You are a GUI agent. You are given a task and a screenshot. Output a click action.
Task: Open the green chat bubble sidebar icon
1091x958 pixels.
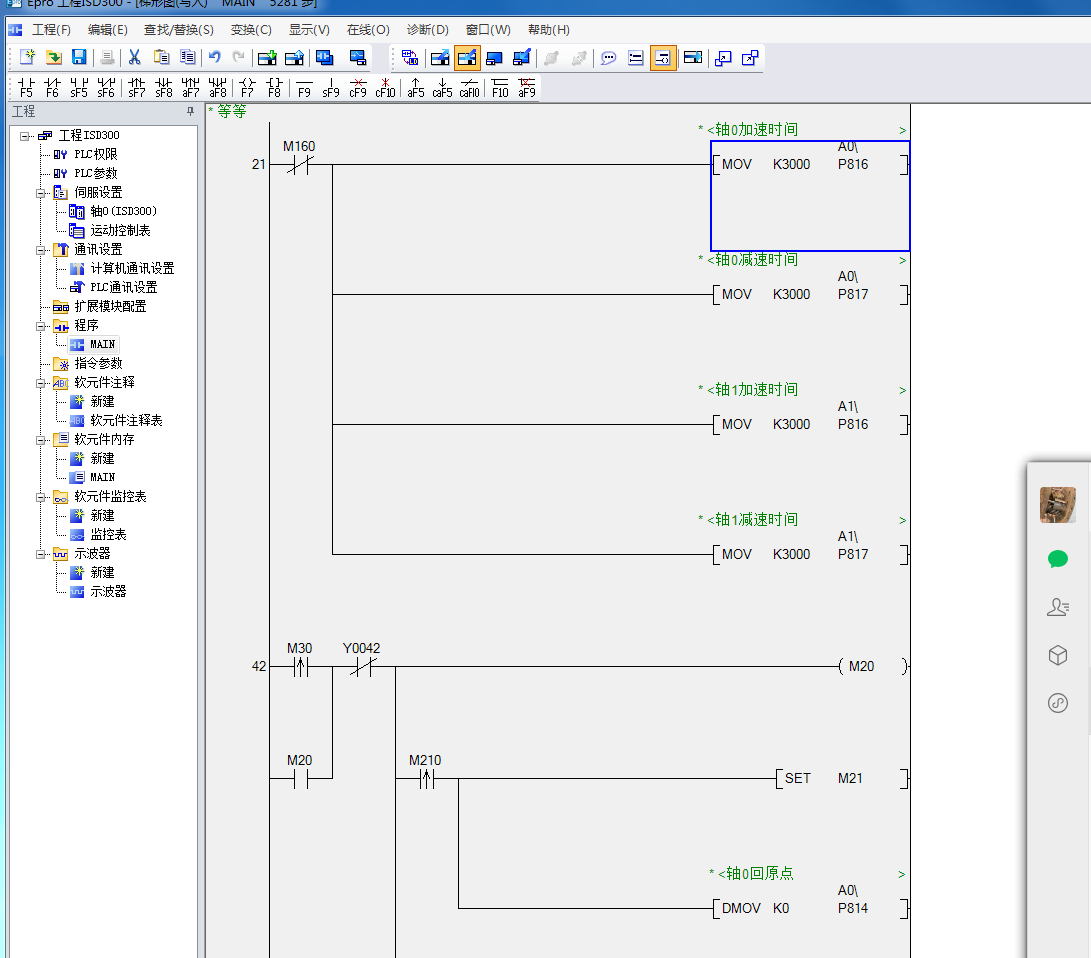coord(1058,559)
